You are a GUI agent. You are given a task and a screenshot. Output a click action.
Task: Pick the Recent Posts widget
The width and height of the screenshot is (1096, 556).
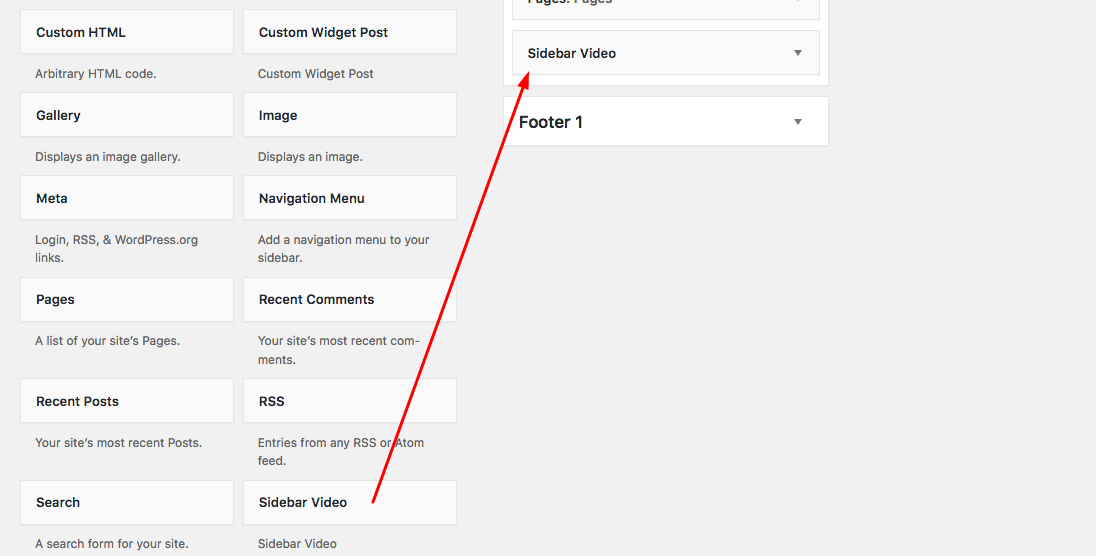[77, 401]
